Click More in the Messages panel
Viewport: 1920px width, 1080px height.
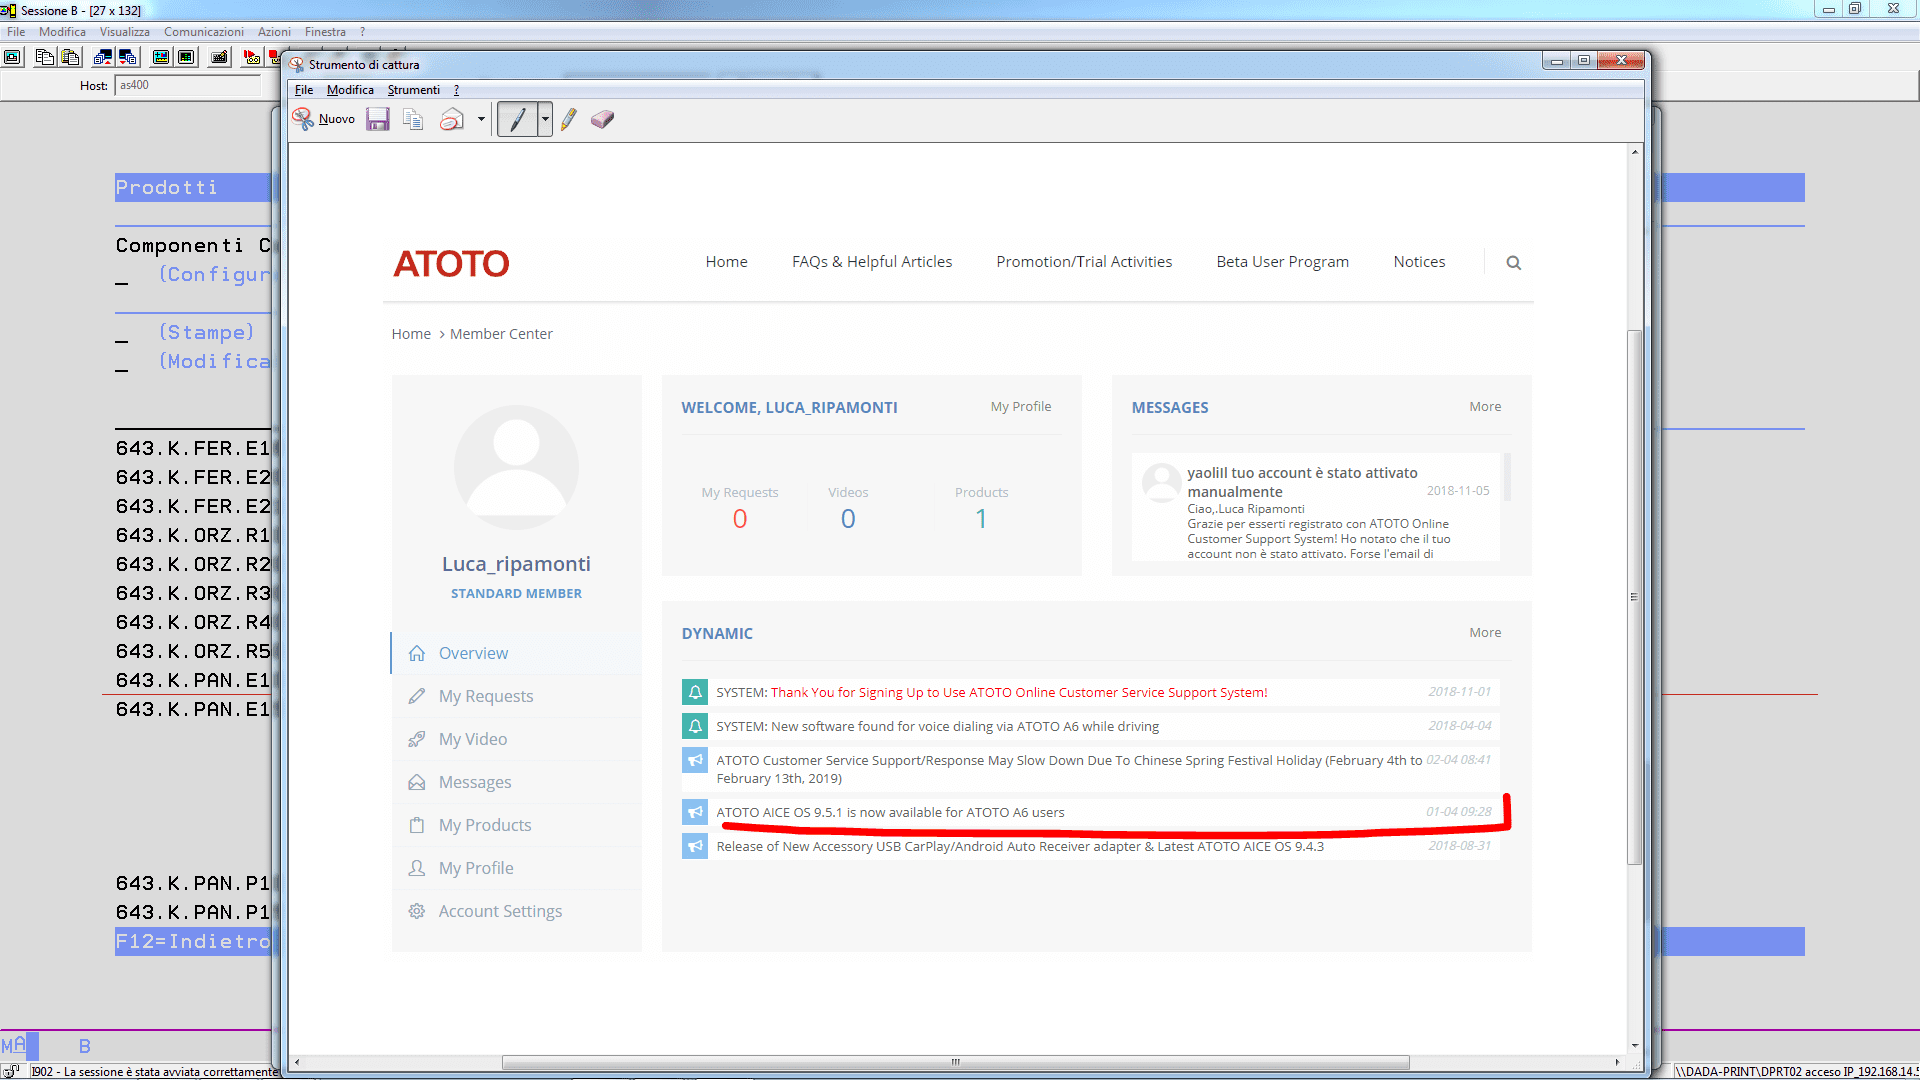pos(1485,407)
